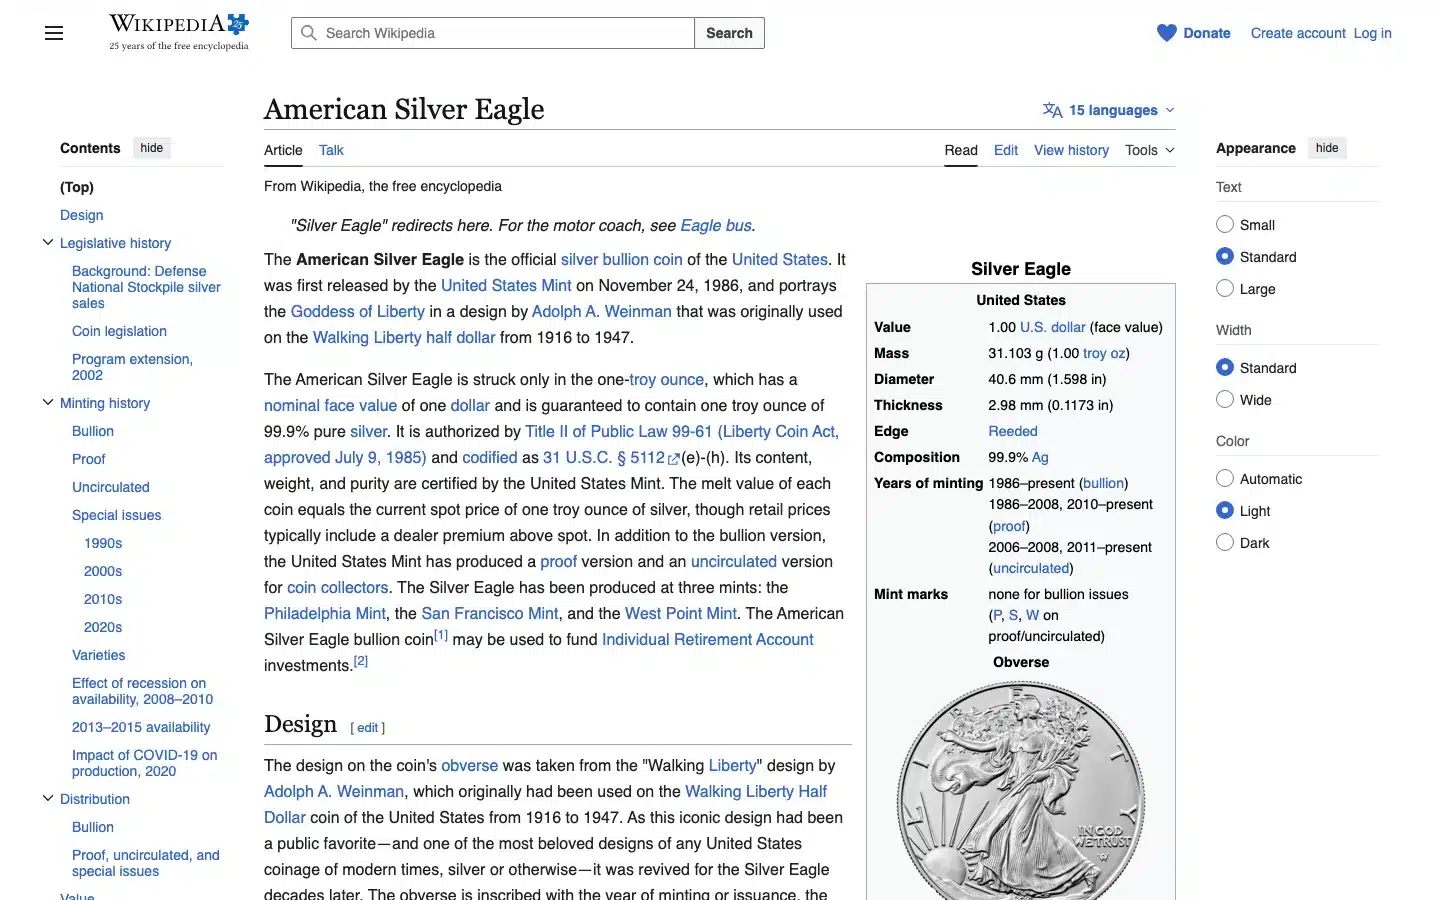Select Automatic color mode

[x=1225, y=478]
